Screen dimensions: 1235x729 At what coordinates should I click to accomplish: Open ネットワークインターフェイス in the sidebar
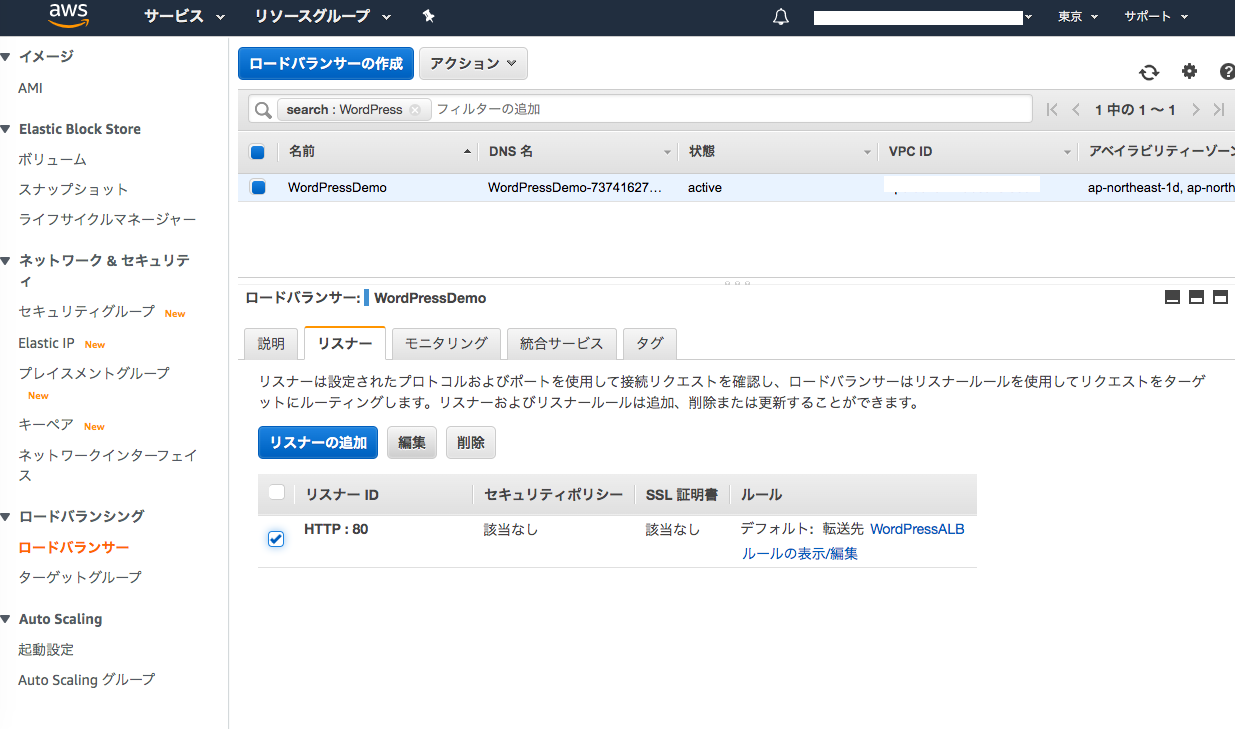pos(108,465)
